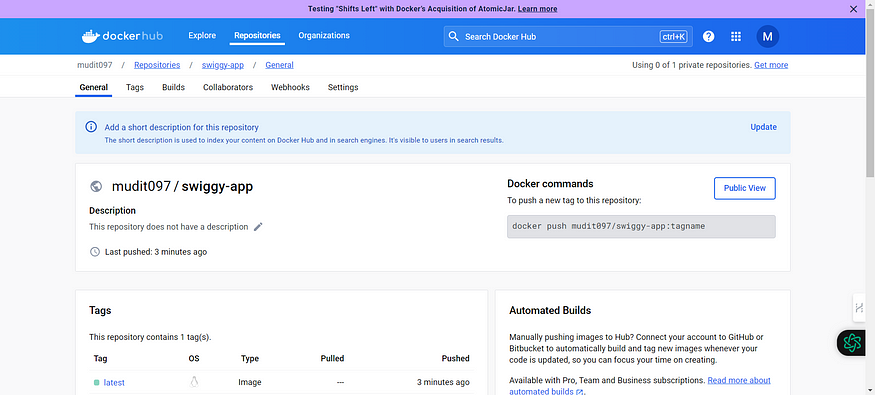The image size is (875, 395).
Task: Click 'This repository does not have a description' text
Action: pos(169,227)
